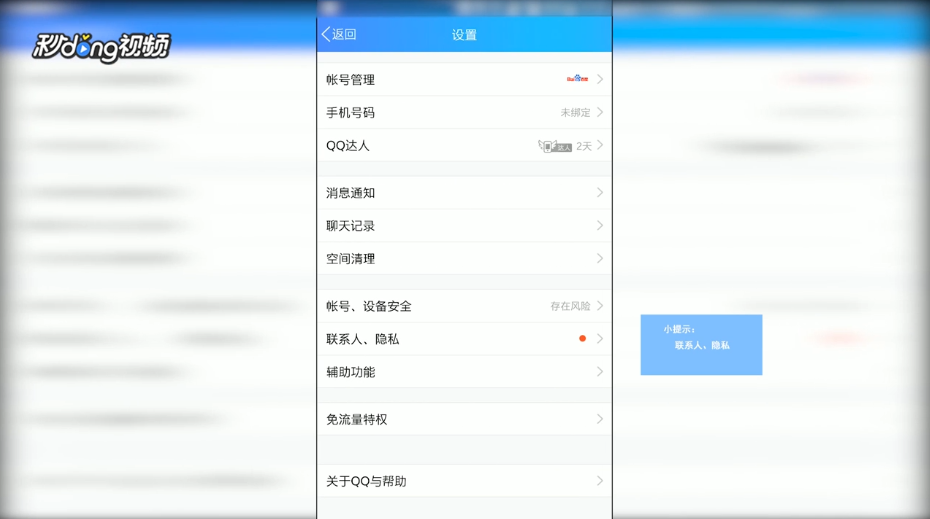This screenshot has width=930, height=519.
Task: Click the 存在风险 warning text
Action: pyautogui.click(x=570, y=306)
